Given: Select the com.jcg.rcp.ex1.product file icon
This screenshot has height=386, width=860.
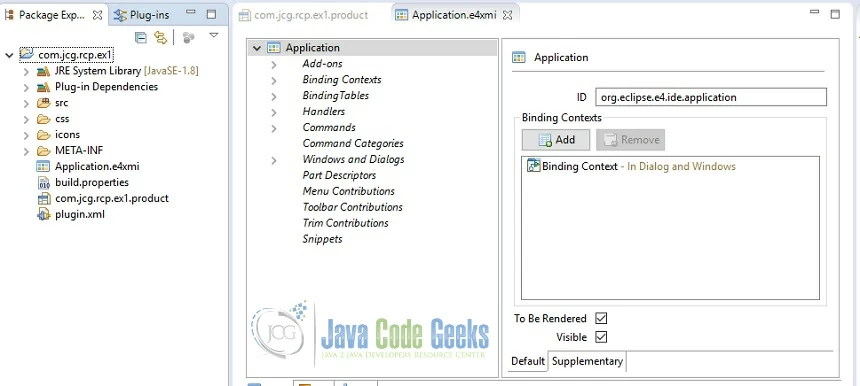Looking at the screenshot, I should 43,198.
